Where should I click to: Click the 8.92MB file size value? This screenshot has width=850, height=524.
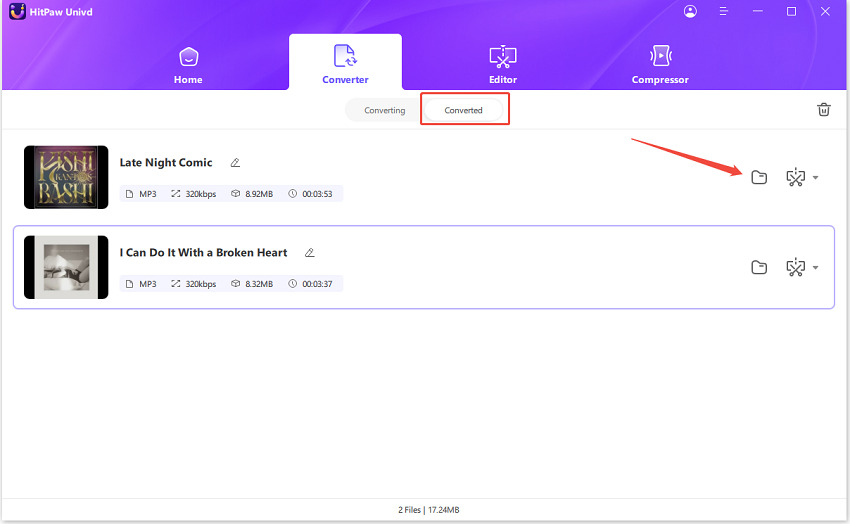[x=259, y=194]
